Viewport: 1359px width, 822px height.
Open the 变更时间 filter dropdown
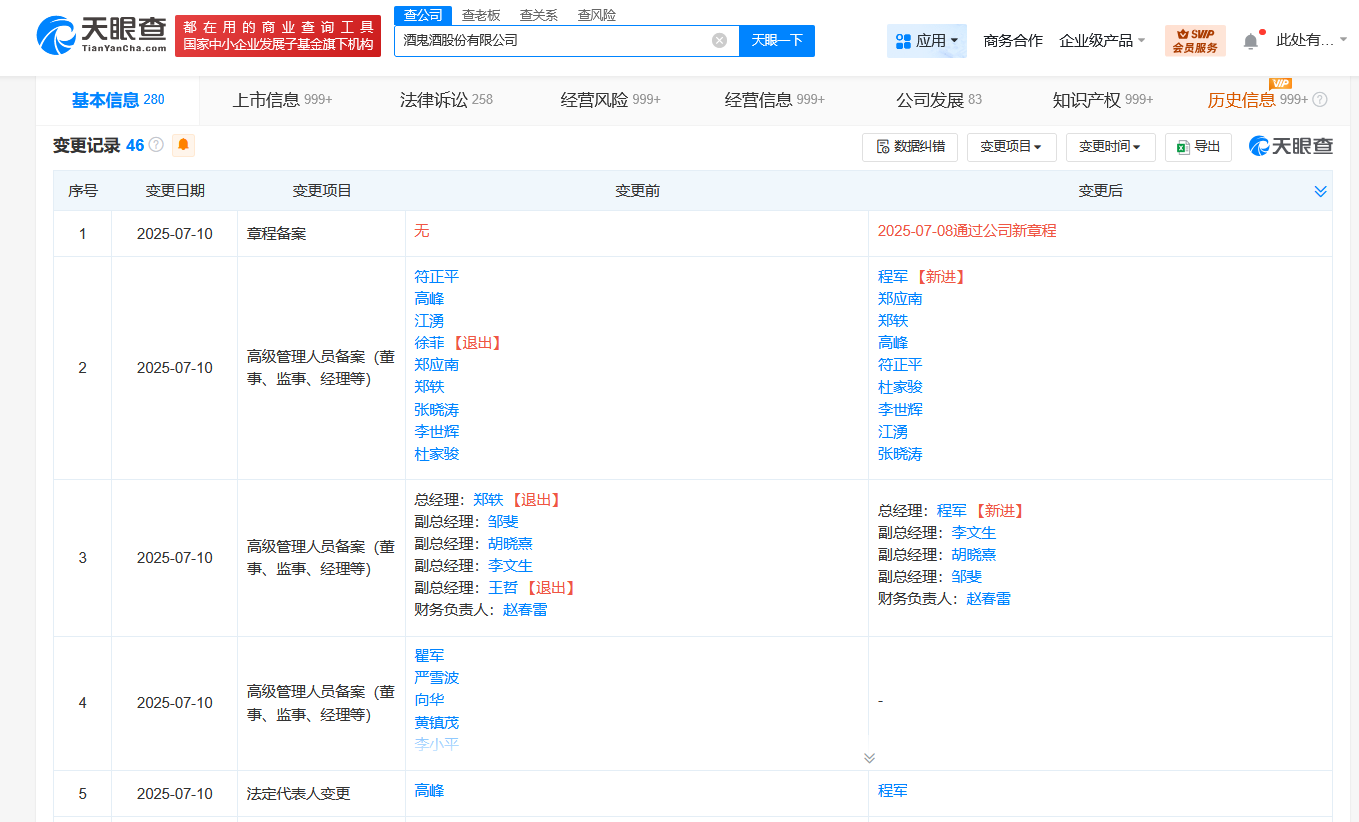(1110, 147)
